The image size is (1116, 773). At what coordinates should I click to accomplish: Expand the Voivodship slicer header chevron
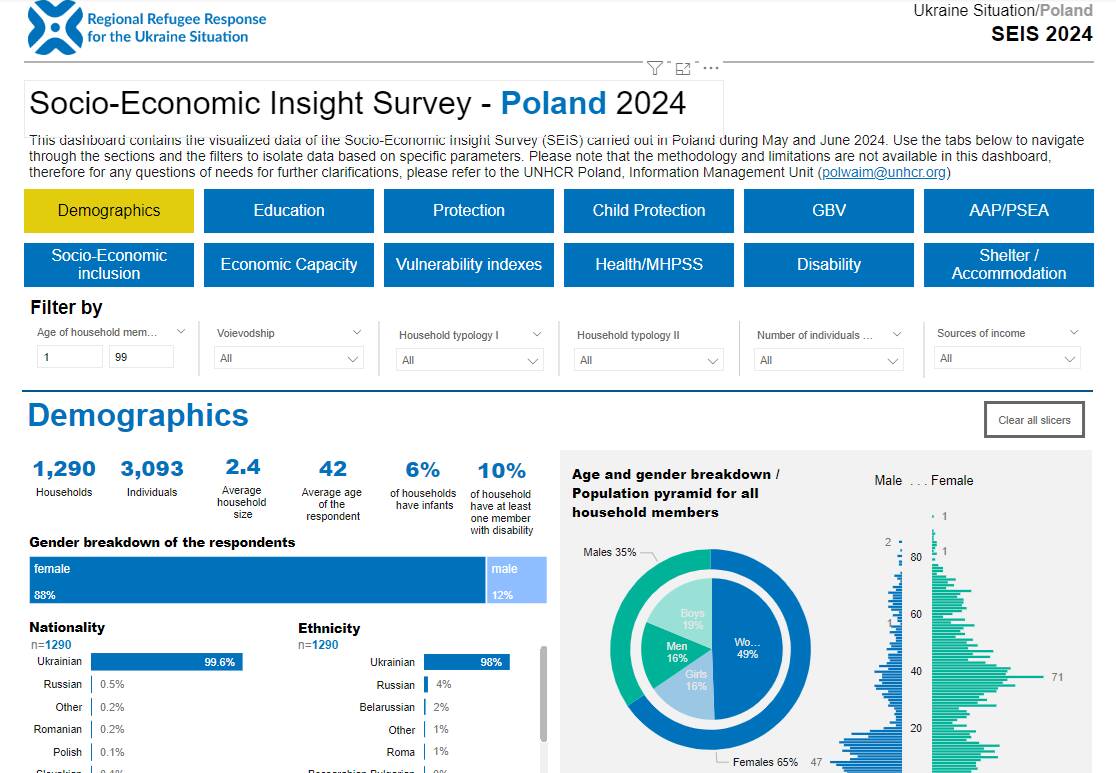[357, 332]
